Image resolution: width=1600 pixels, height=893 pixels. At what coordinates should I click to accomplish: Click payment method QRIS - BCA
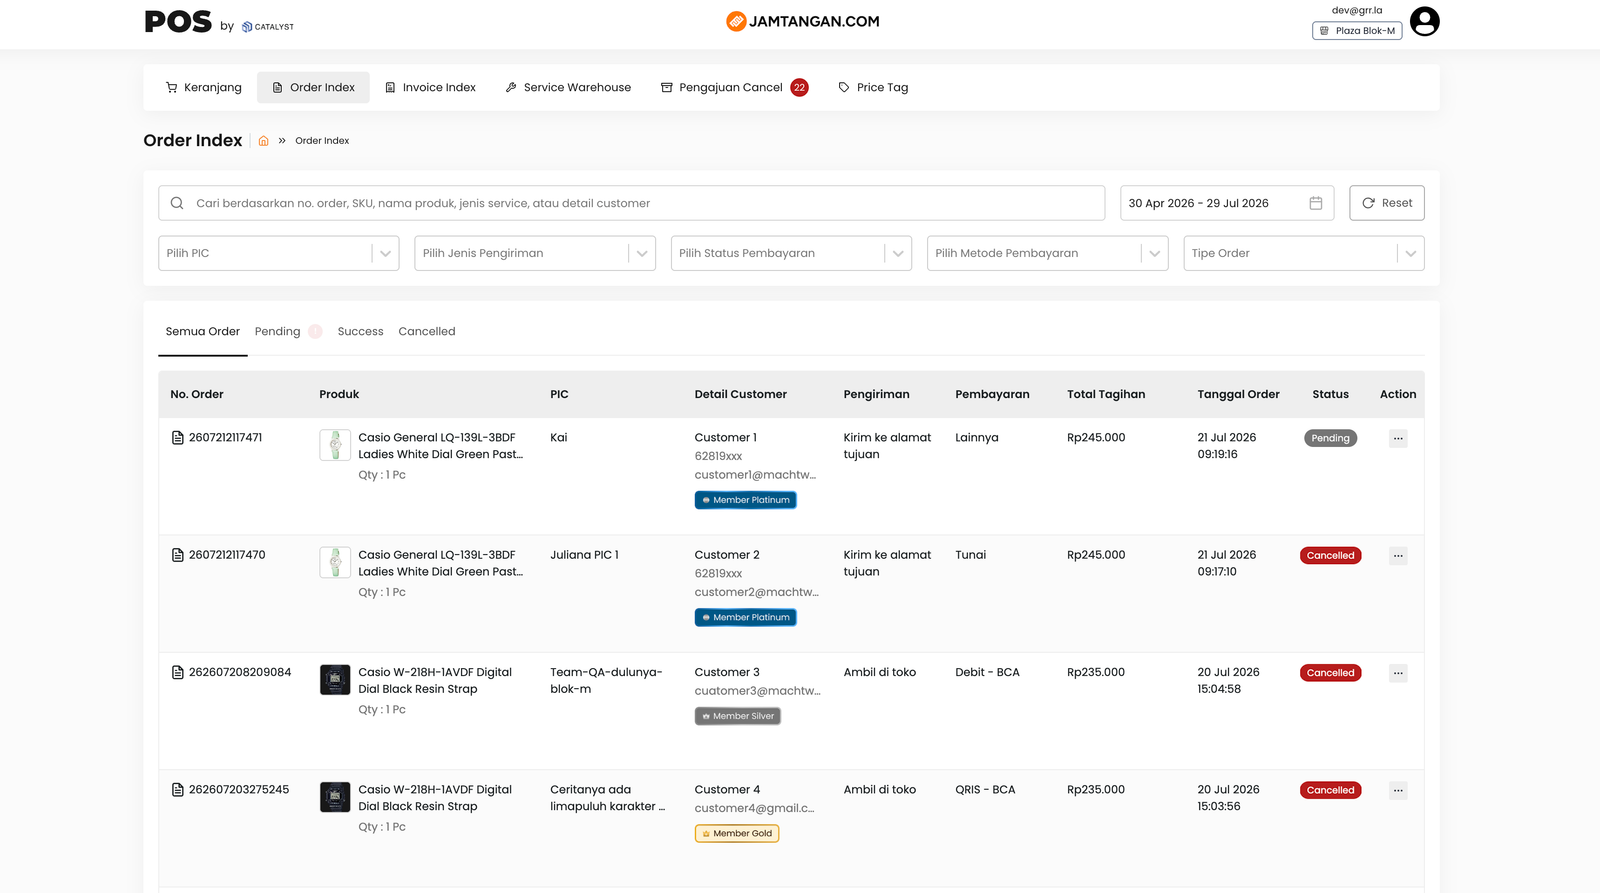point(985,790)
